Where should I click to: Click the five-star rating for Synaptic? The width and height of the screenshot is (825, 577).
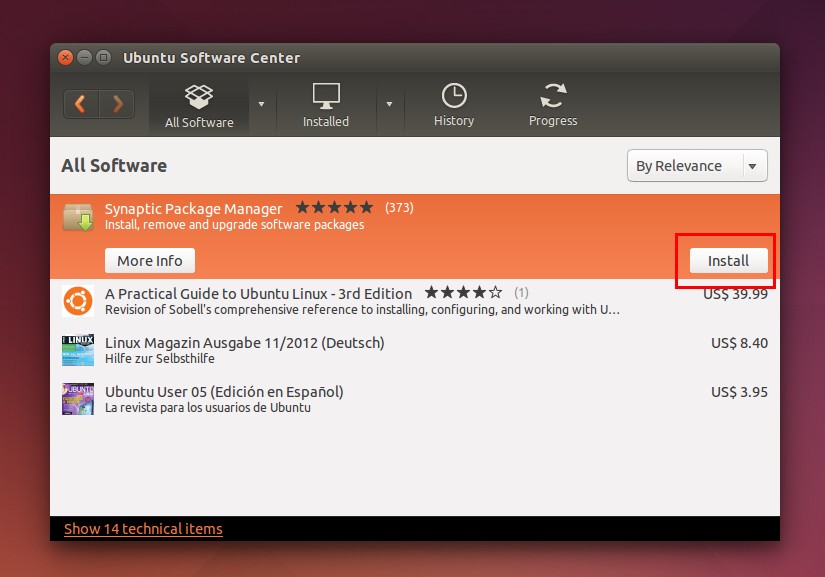pyautogui.click(x=335, y=207)
